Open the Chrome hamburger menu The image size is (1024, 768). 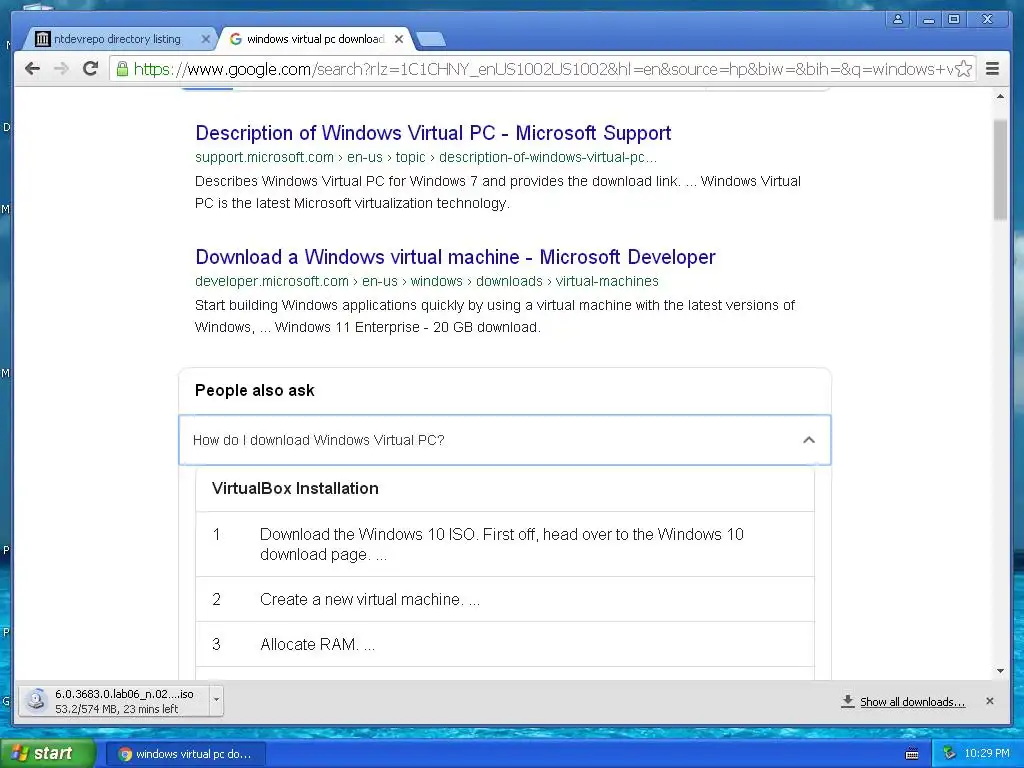pos(992,69)
